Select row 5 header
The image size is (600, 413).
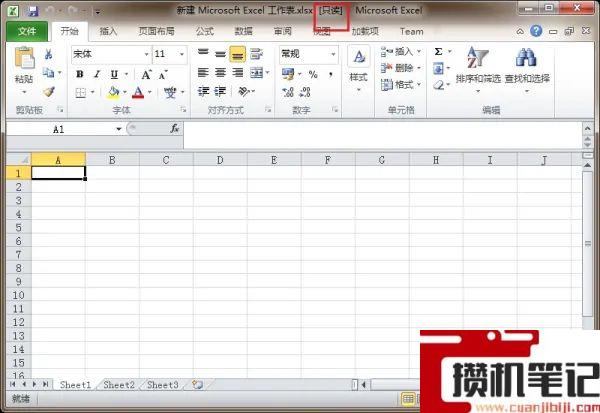point(18,227)
